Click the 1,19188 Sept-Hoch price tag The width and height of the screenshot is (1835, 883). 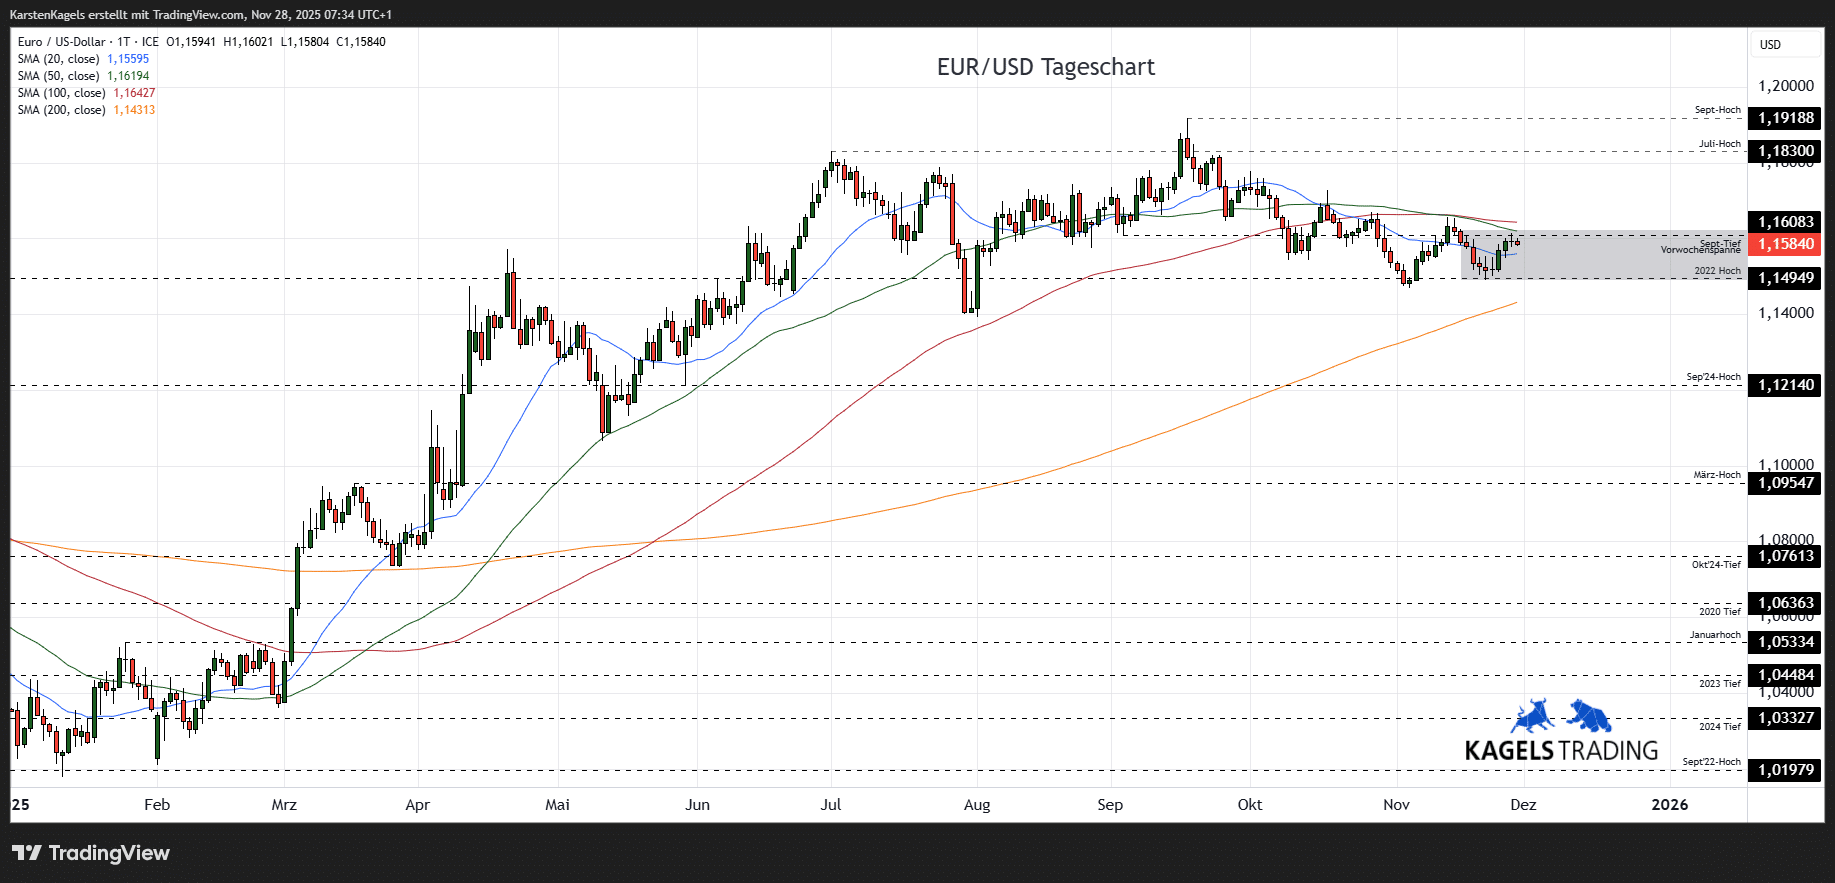pos(1785,118)
